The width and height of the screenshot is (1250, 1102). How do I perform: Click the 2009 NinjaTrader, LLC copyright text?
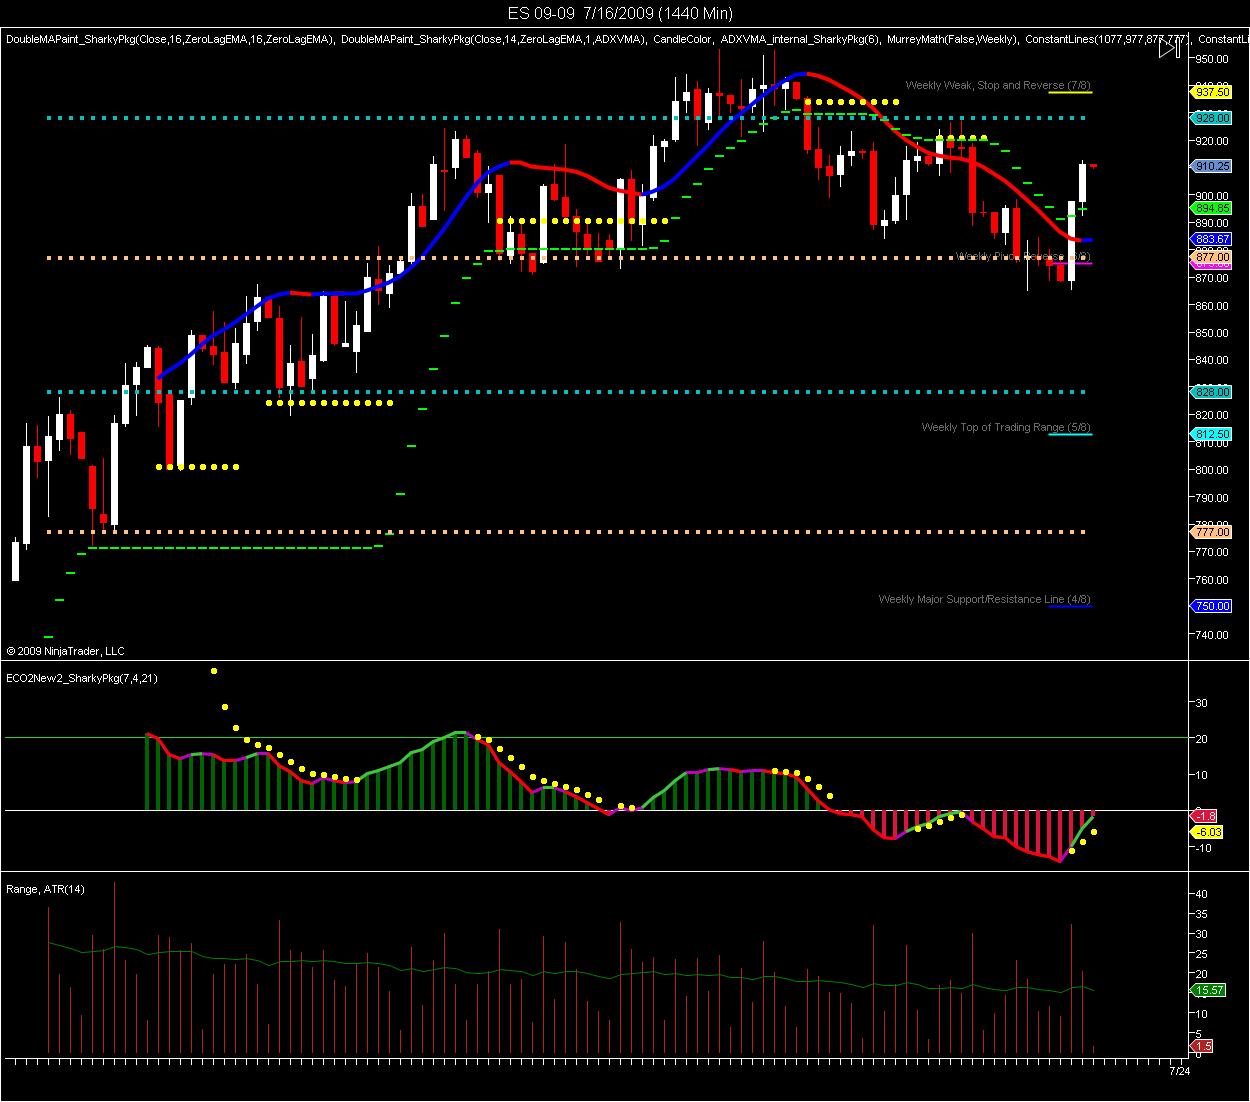(65, 651)
